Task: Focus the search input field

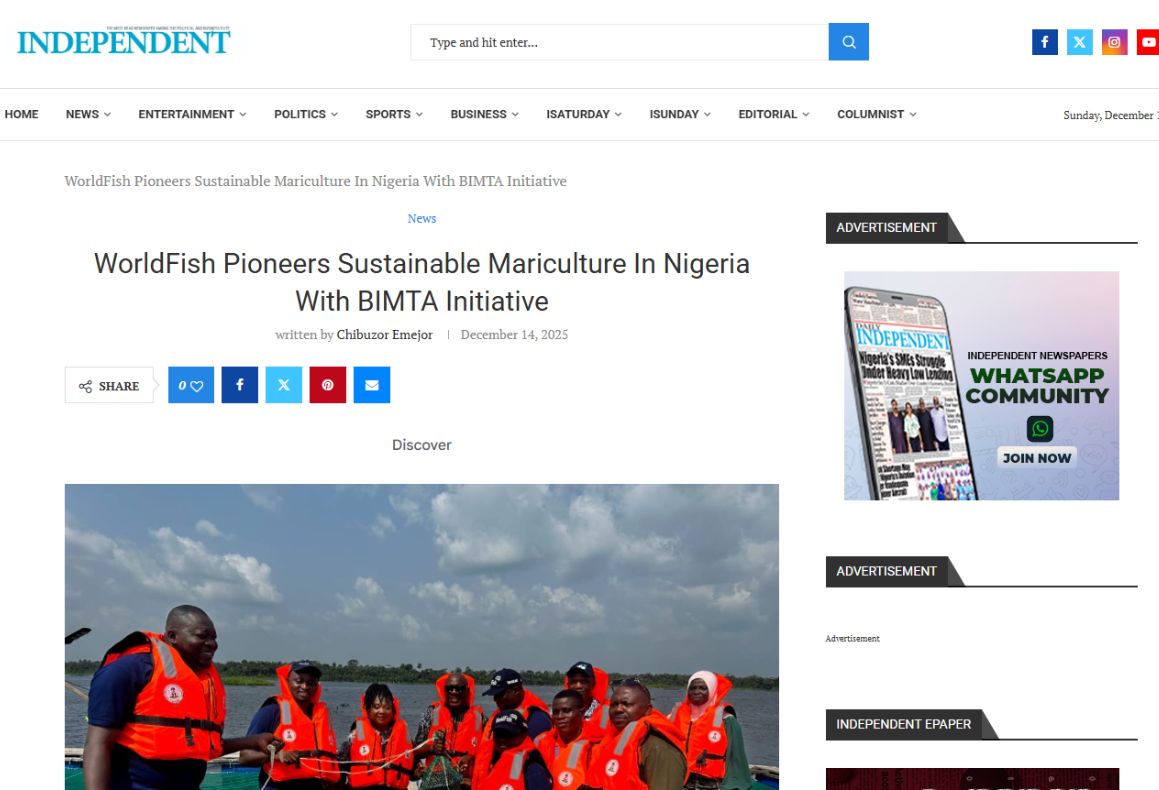Action: [620, 42]
